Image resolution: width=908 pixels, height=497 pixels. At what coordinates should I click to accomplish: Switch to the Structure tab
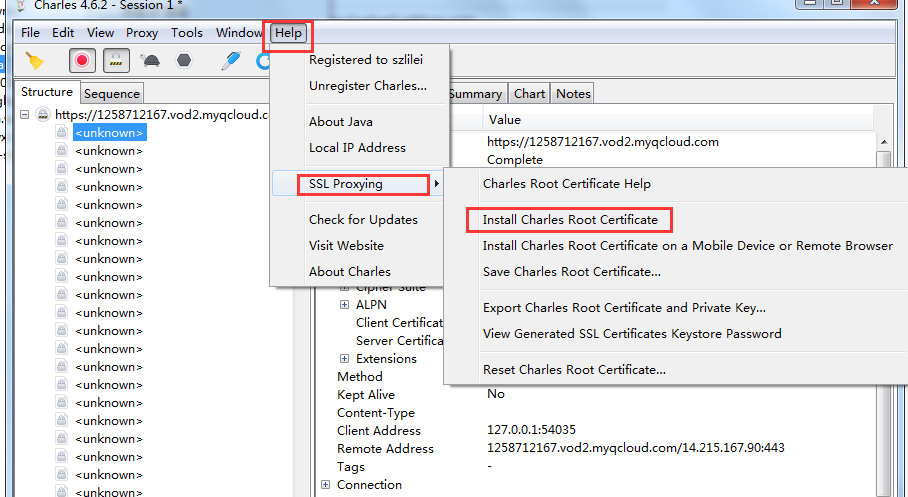click(x=47, y=92)
